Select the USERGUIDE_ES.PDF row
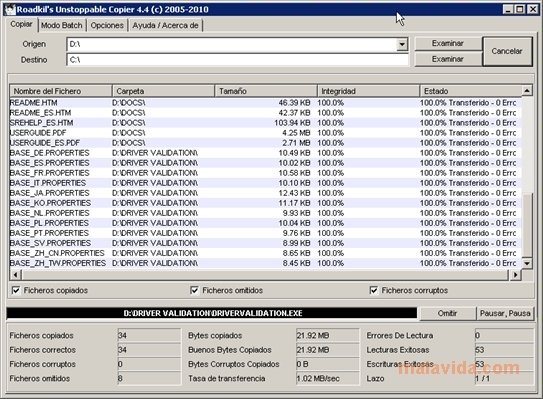 pyautogui.click(x=265, y=143)
